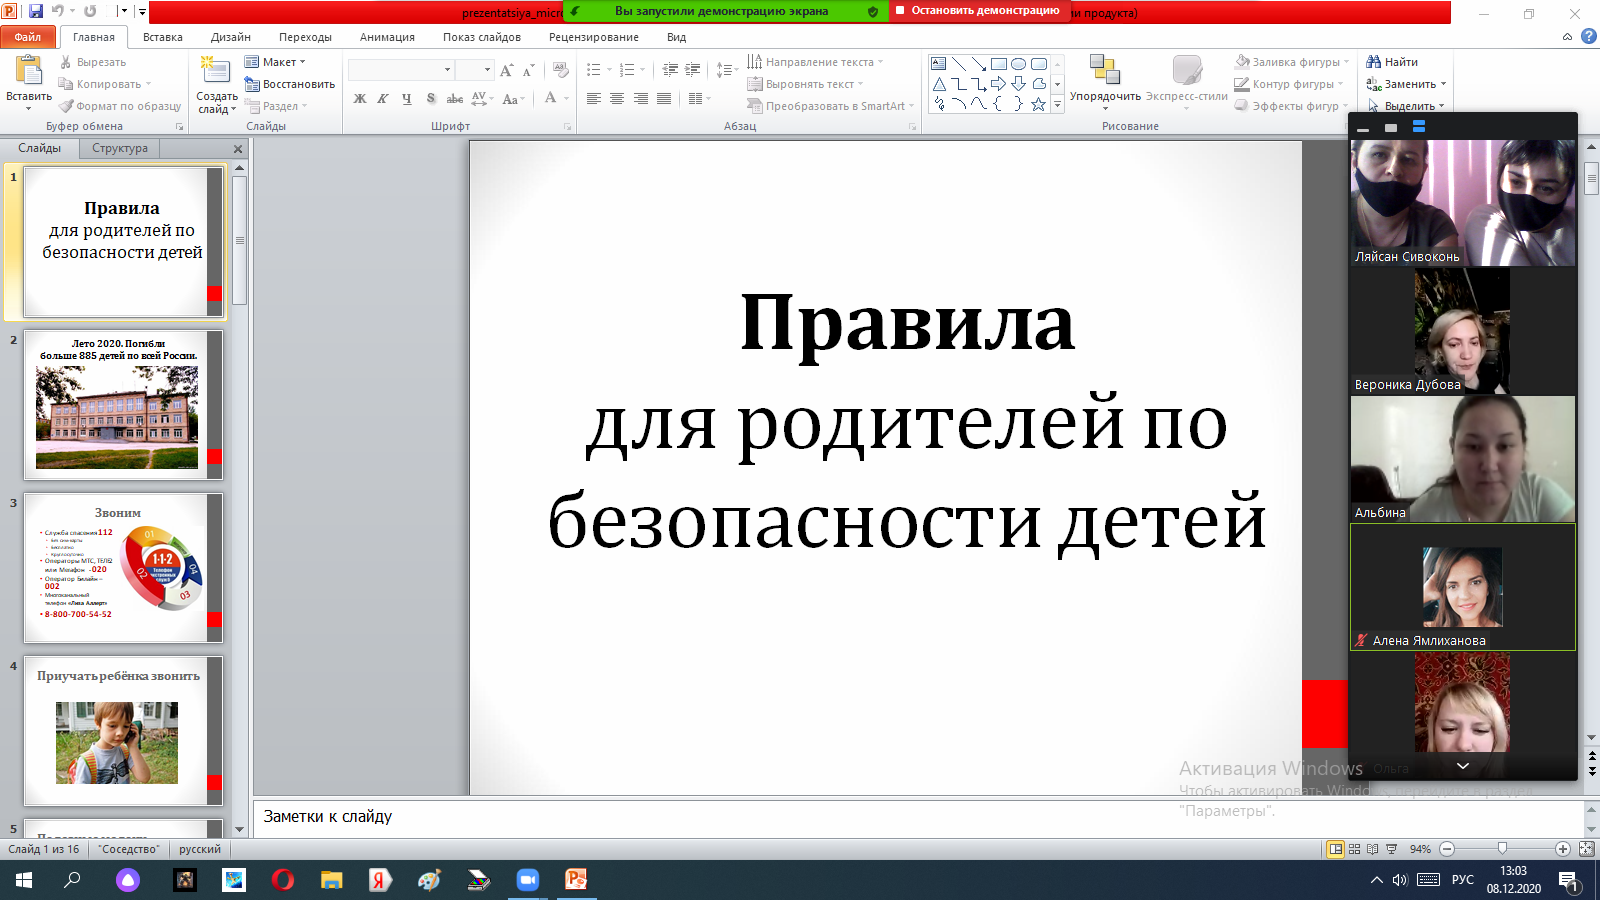Toggle bold (Ж) formatting
Screen dimensions: 1600x900
pos(360,99)
